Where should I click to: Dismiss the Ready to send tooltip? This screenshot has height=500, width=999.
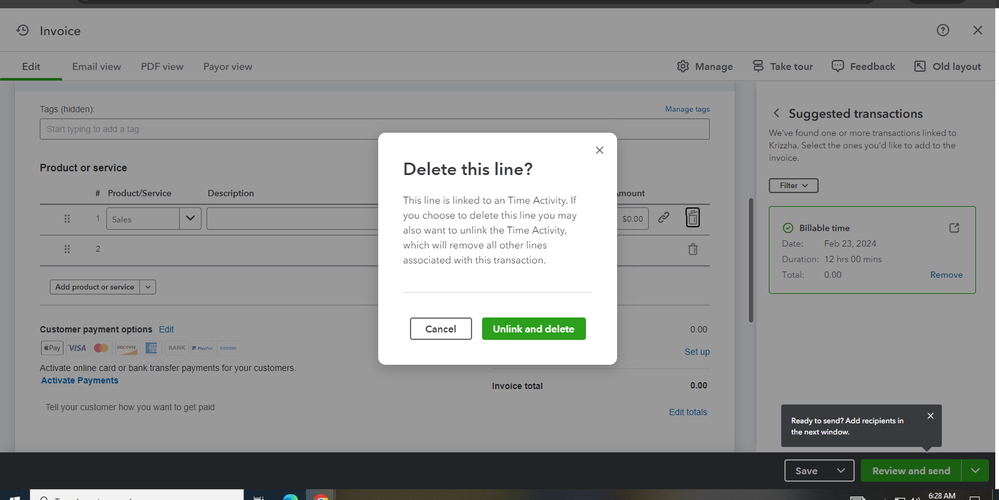[930, 416]
